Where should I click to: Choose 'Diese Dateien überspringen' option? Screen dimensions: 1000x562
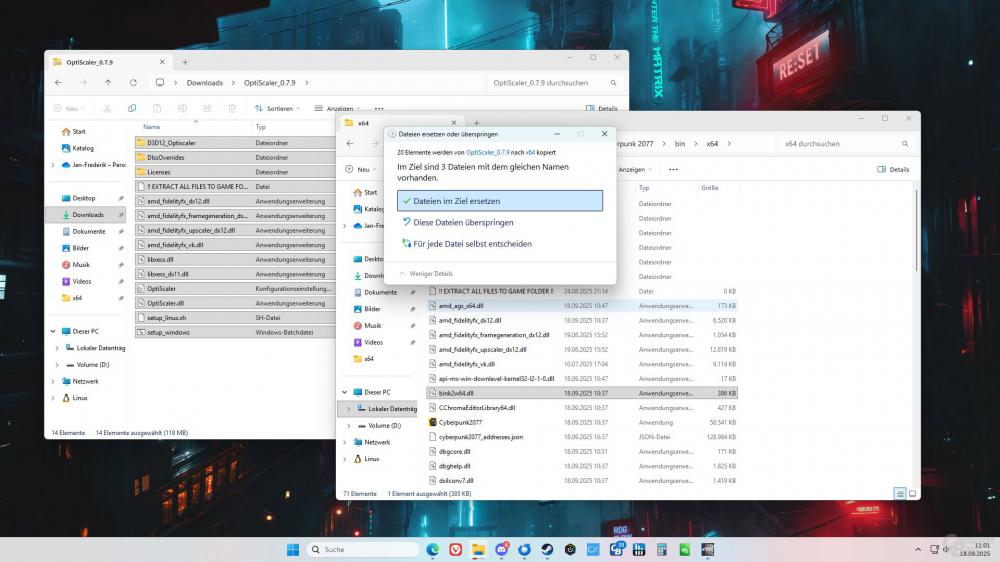click(x=463, y=222)
